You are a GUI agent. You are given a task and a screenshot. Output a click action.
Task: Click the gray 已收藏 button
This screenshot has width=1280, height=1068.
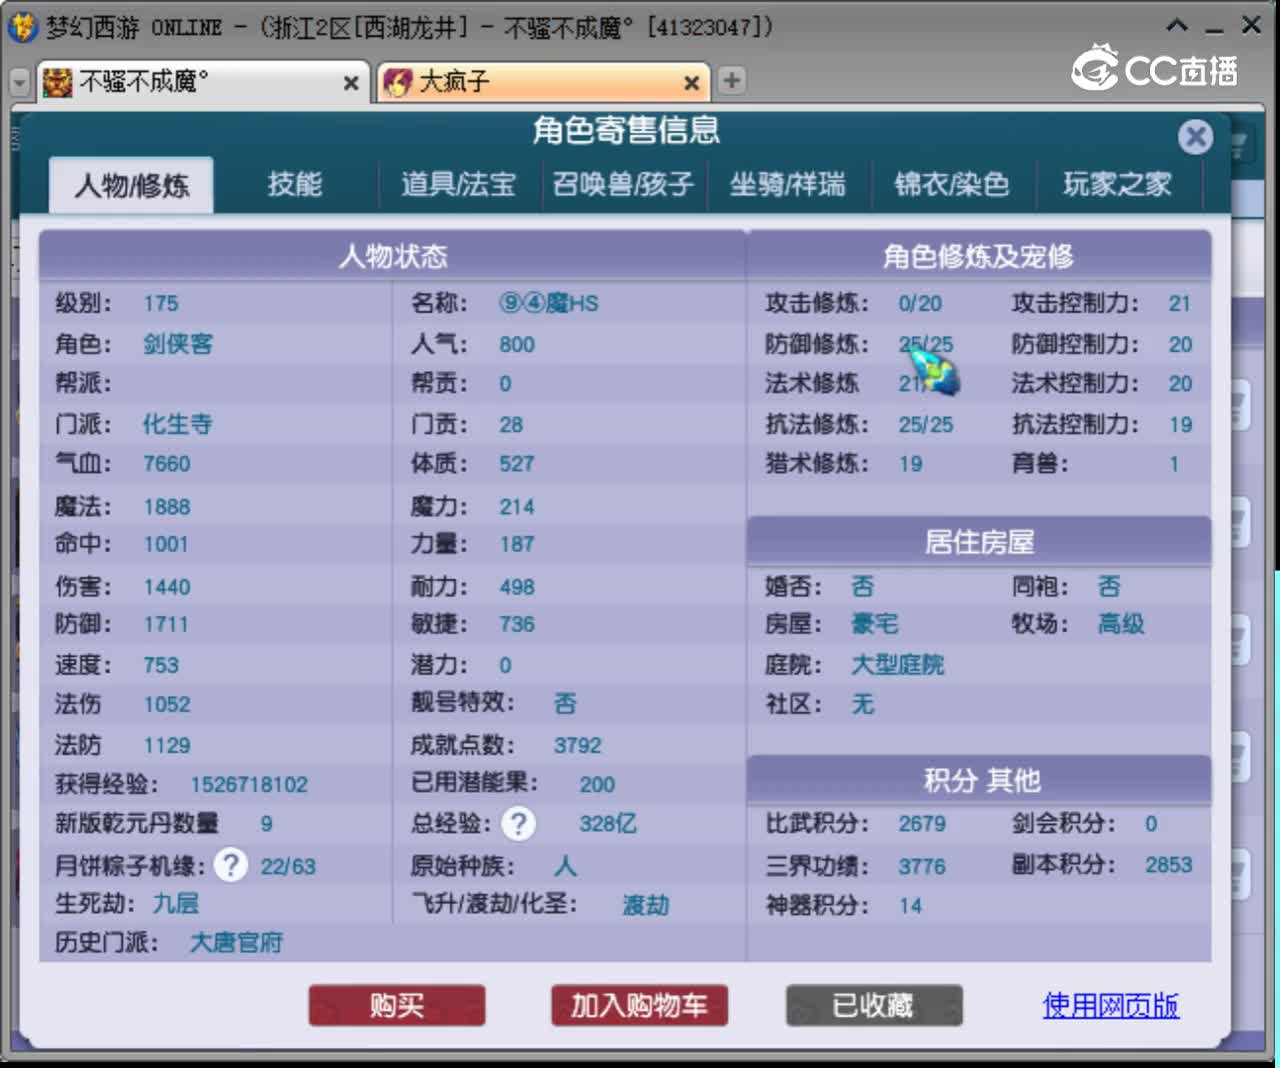pyautogui.click(x=874, y=1006)
